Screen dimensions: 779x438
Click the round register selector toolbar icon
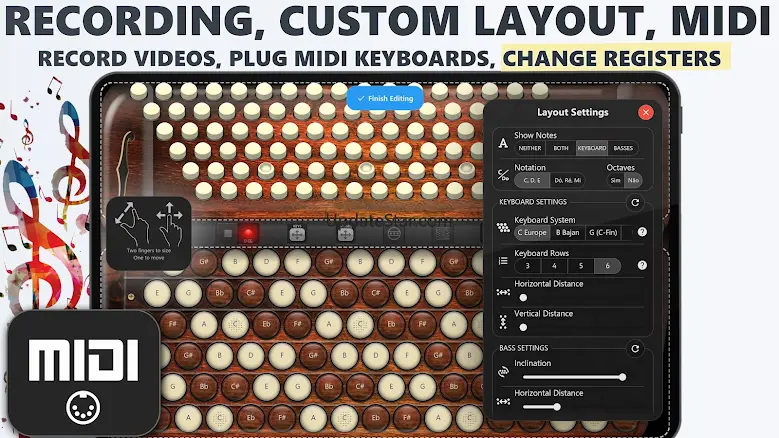pyautogui.click(x=394, y=233)
